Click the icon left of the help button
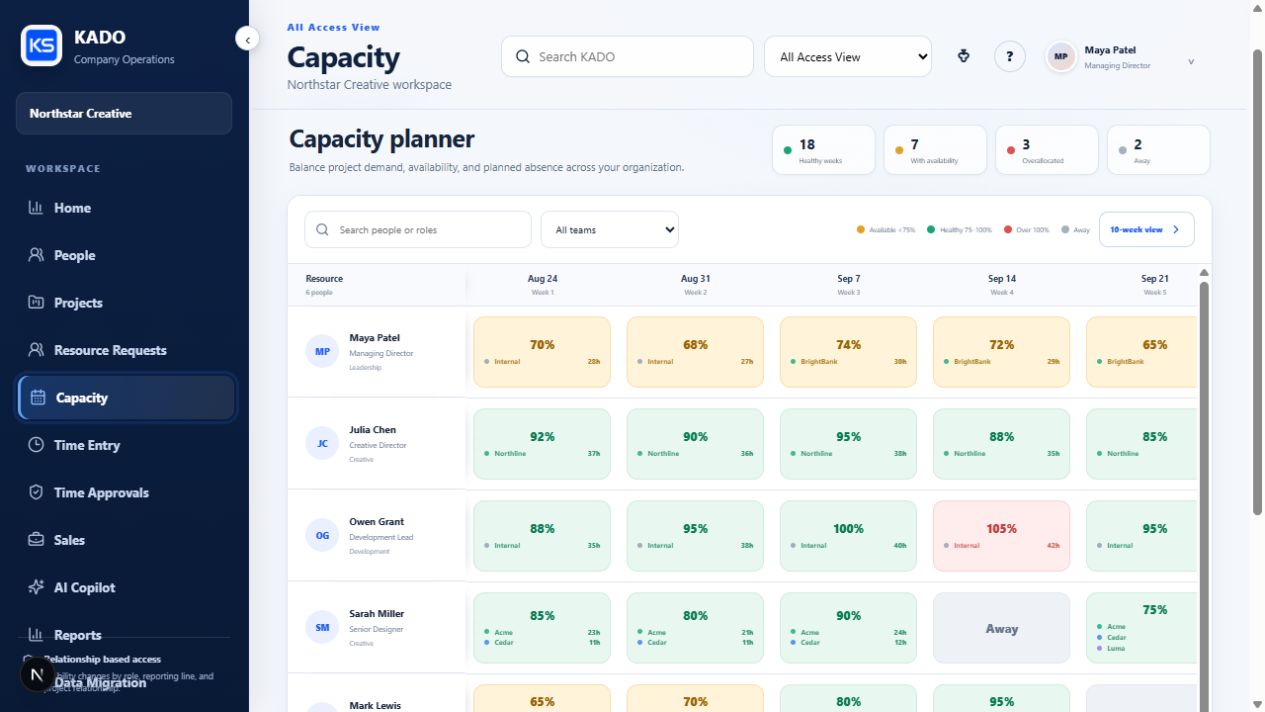 [964, 56]
